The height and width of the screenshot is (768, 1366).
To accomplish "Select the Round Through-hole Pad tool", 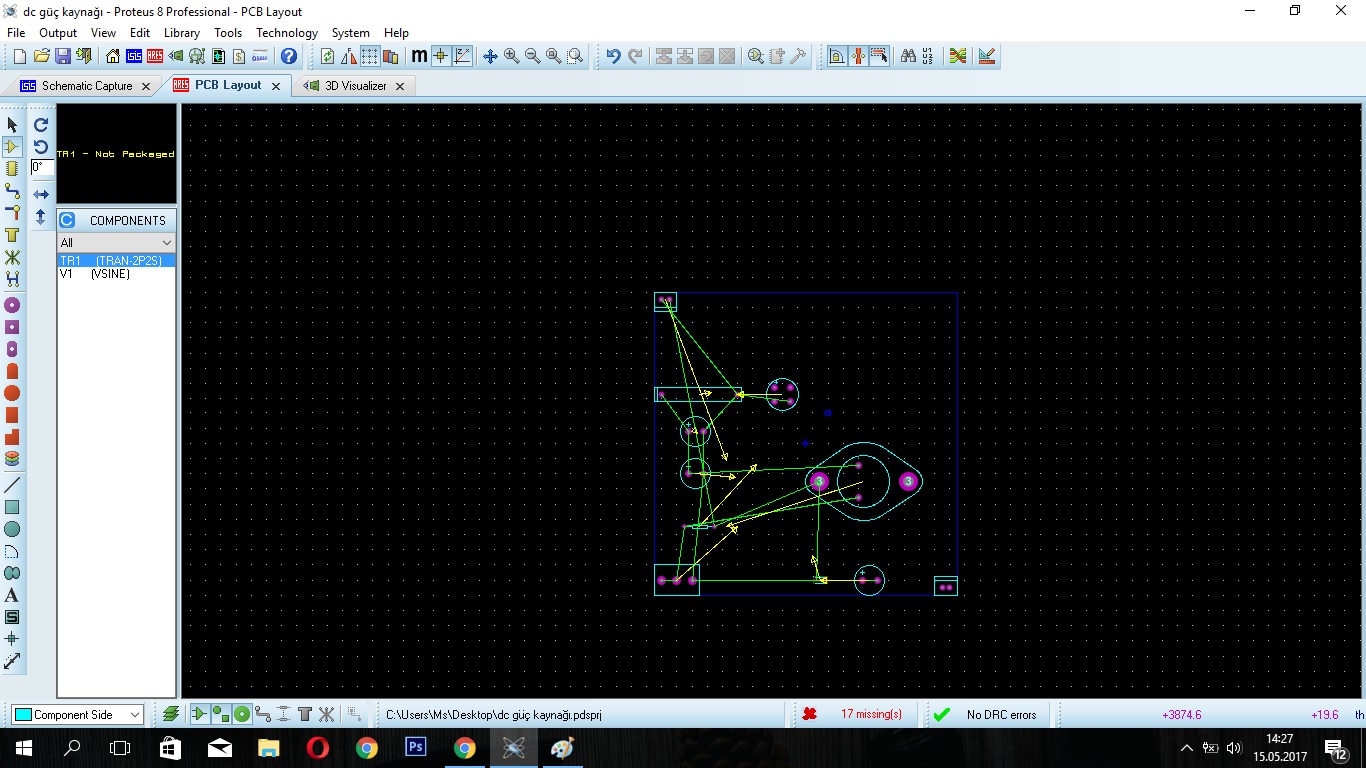I will [x=12, y=305].
